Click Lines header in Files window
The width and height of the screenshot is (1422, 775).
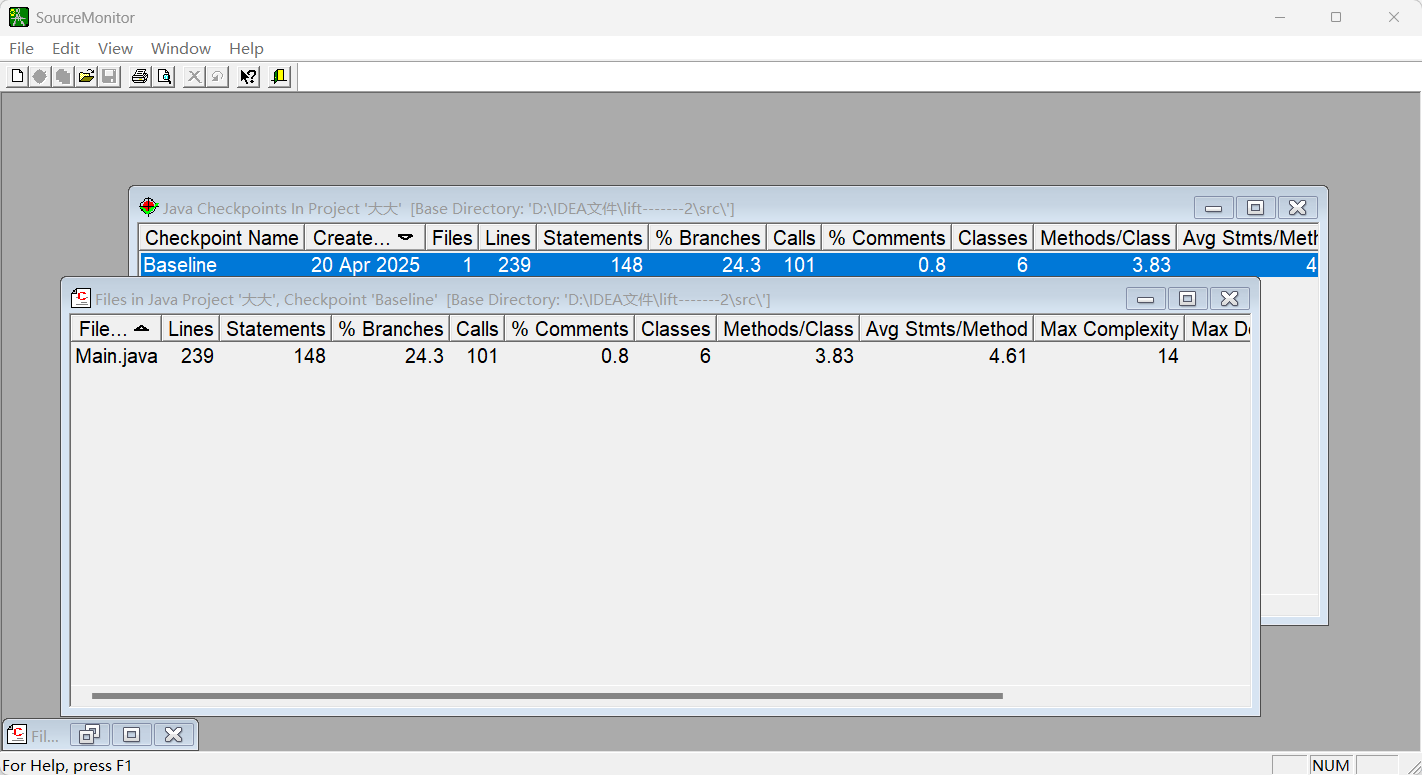coord(191,329)
